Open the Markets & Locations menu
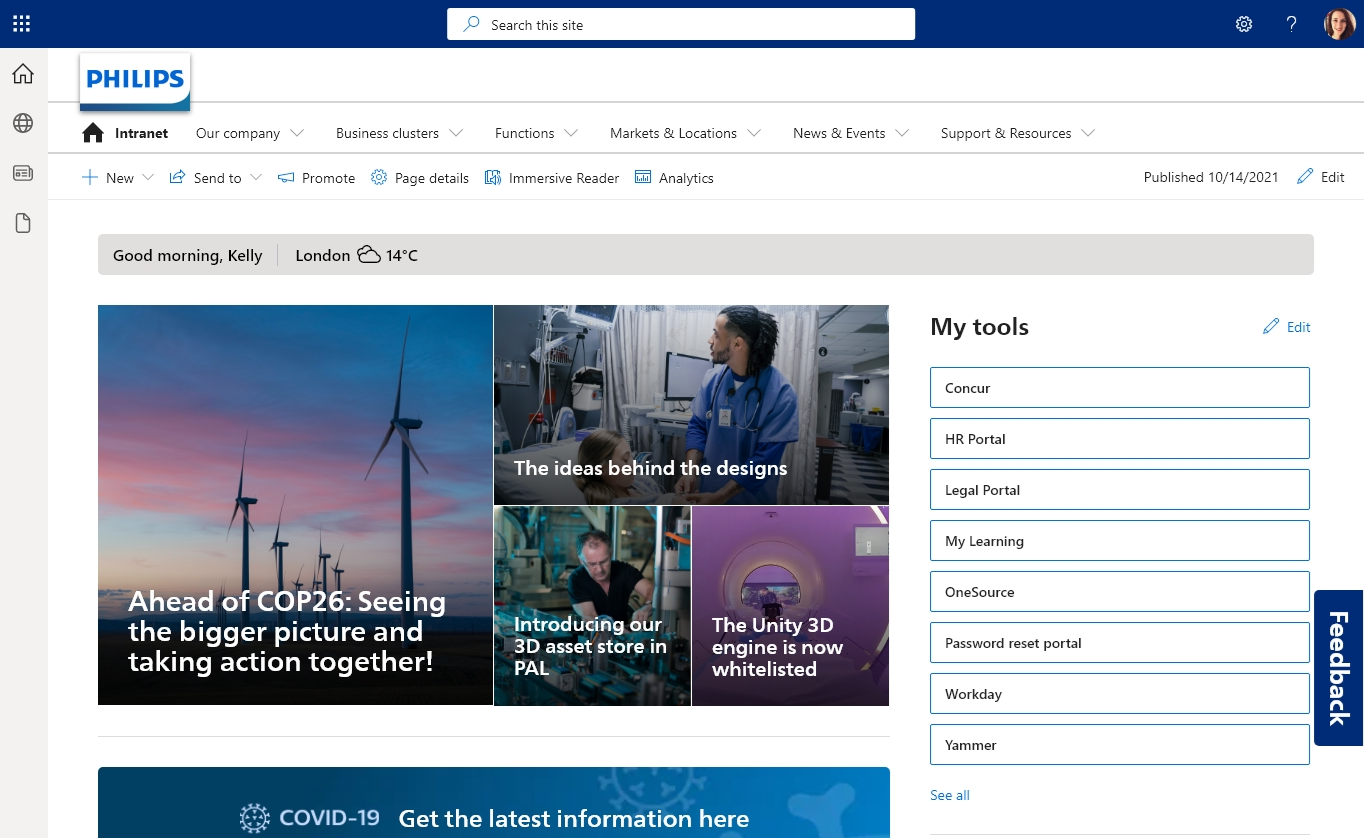 pyautogui.click(x=673, y=133)
